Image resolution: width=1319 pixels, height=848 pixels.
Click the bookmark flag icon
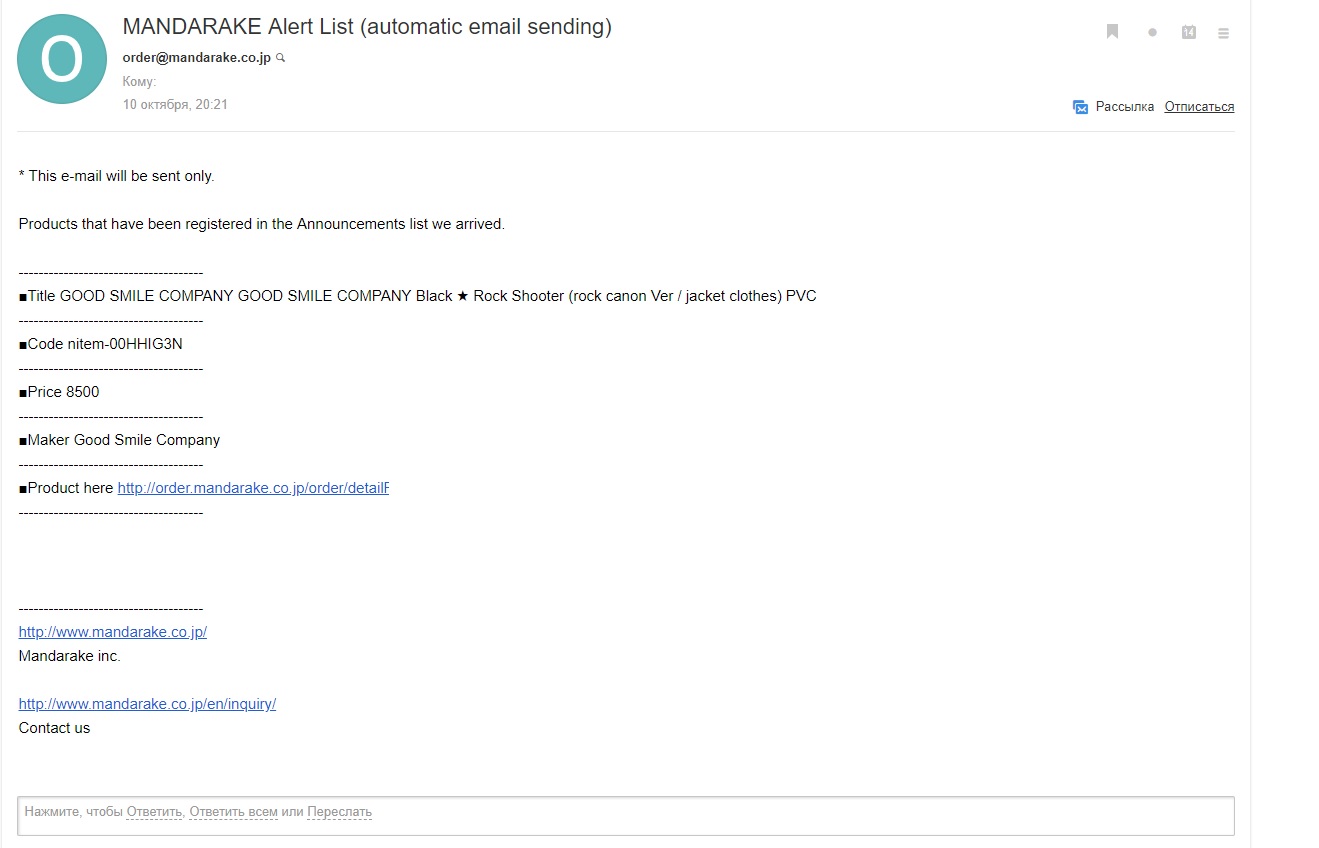(x=1112, y=32)
